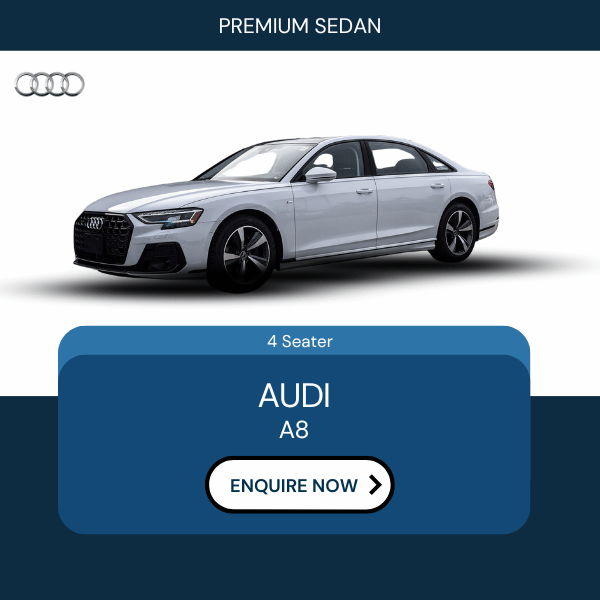Click the rear passenger window of the car
This screenshot has width=600, height=600.
click(x=399, y=158)
